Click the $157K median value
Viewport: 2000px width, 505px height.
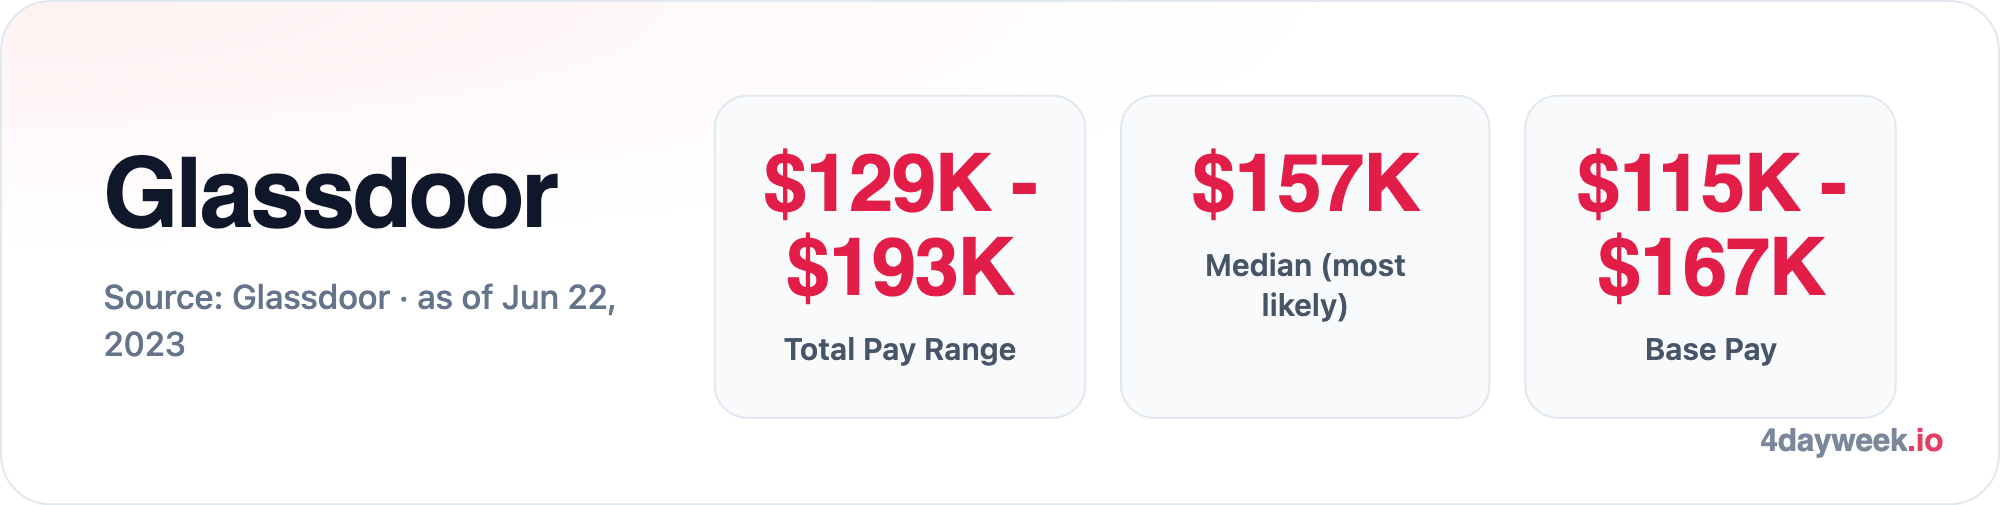tap(1305, 184)
